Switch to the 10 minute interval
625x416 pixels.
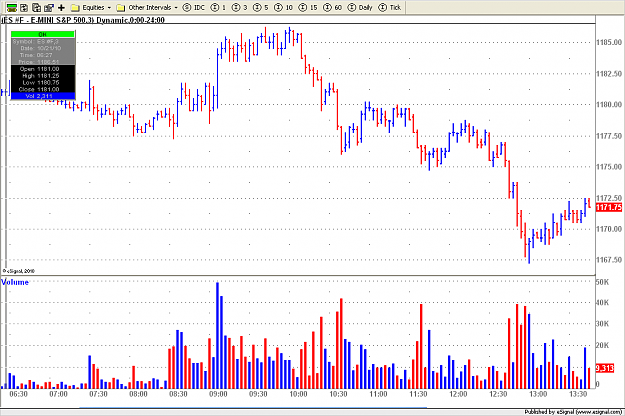[283, 8]
